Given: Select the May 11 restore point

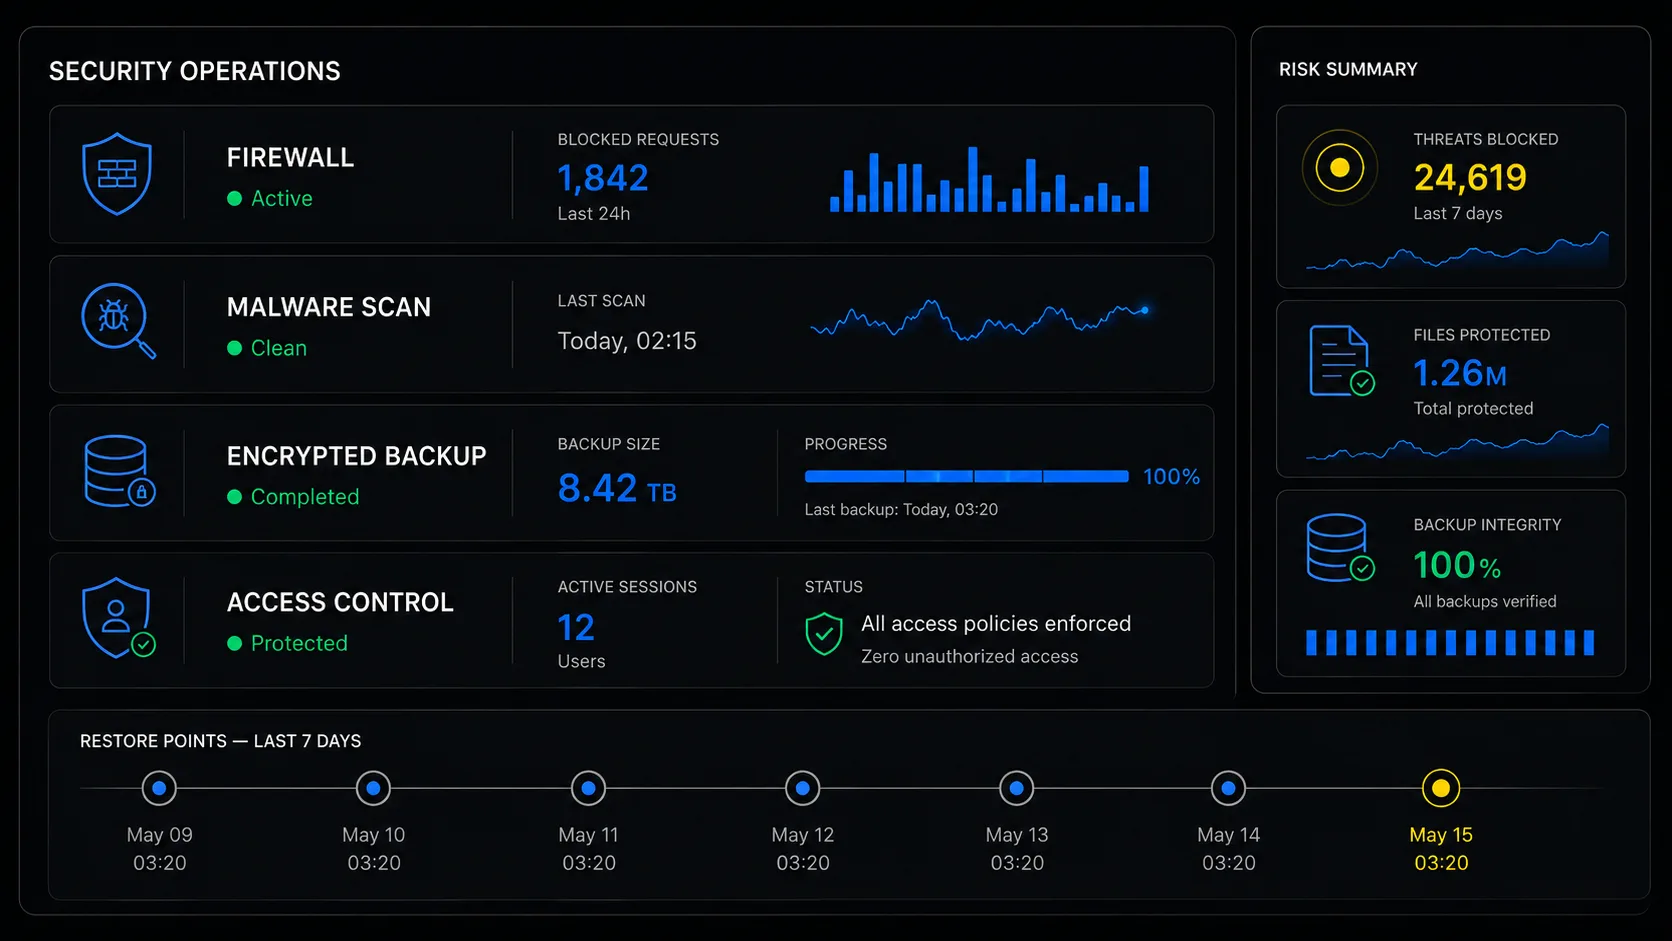Looking at the screenshot, I should point(588,788).
